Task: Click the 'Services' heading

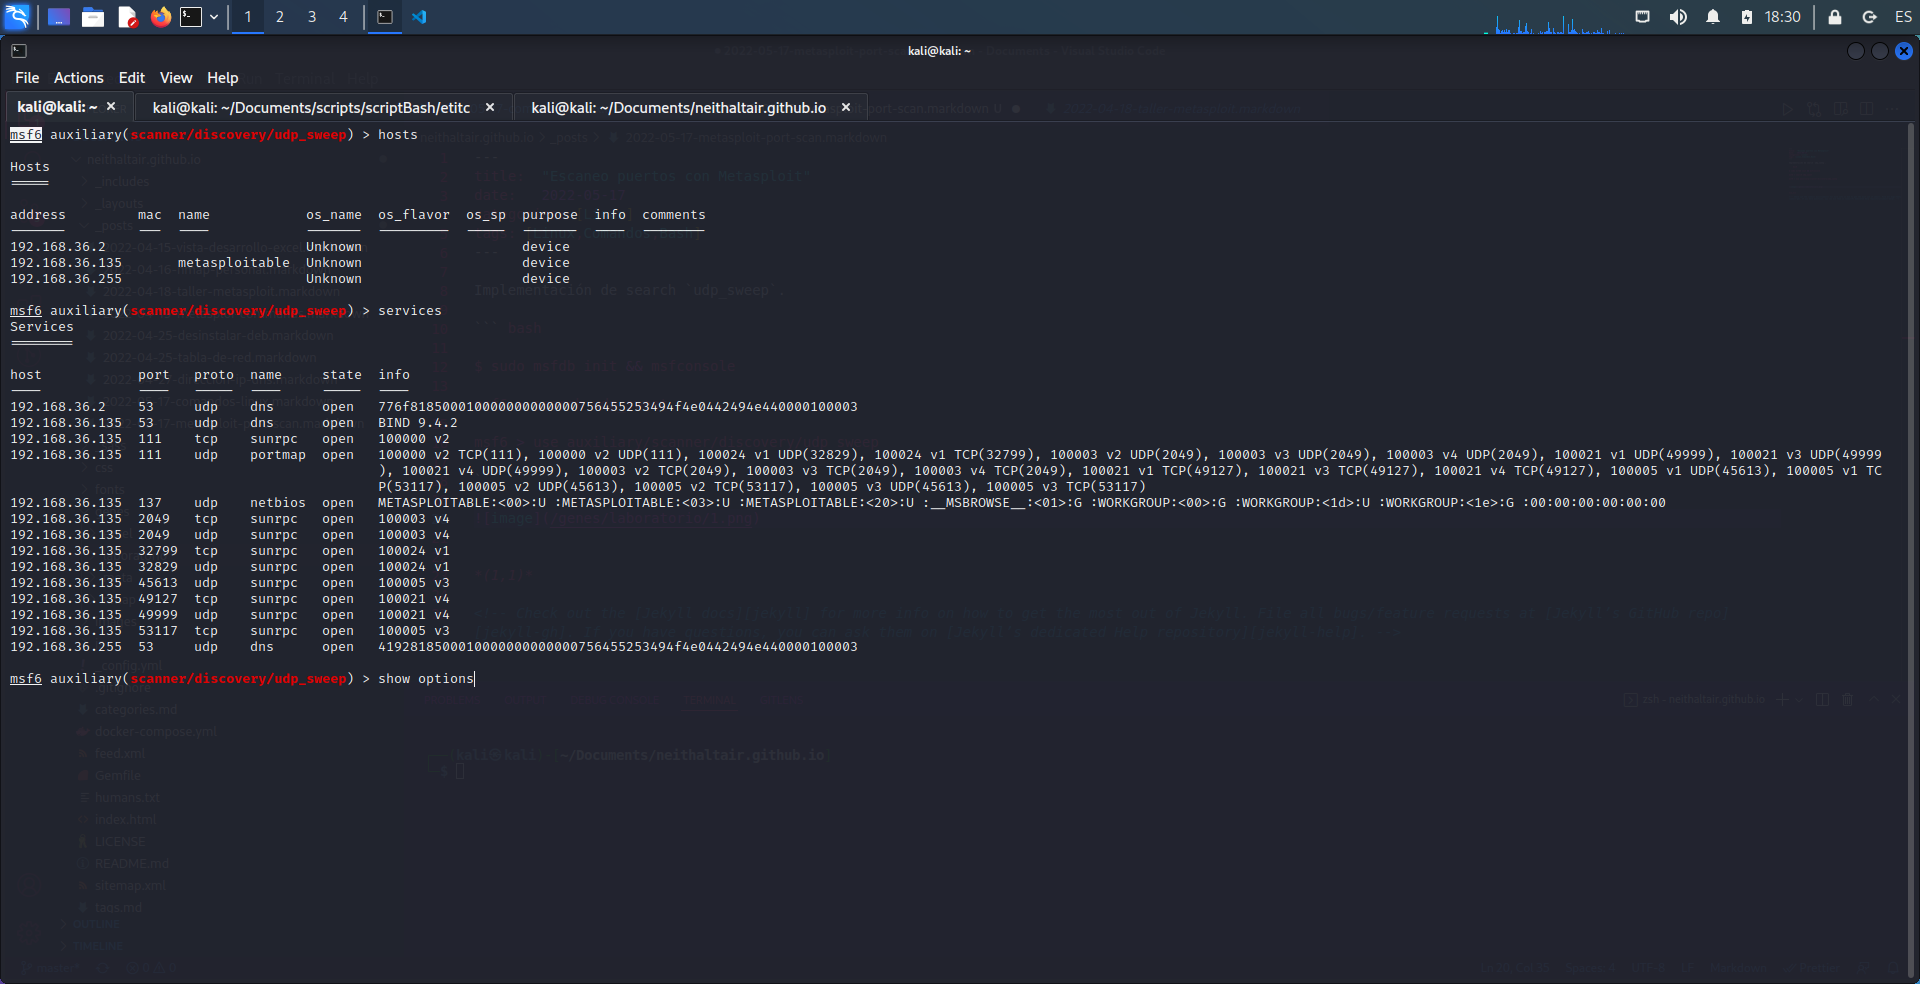Action: [42, 327]
